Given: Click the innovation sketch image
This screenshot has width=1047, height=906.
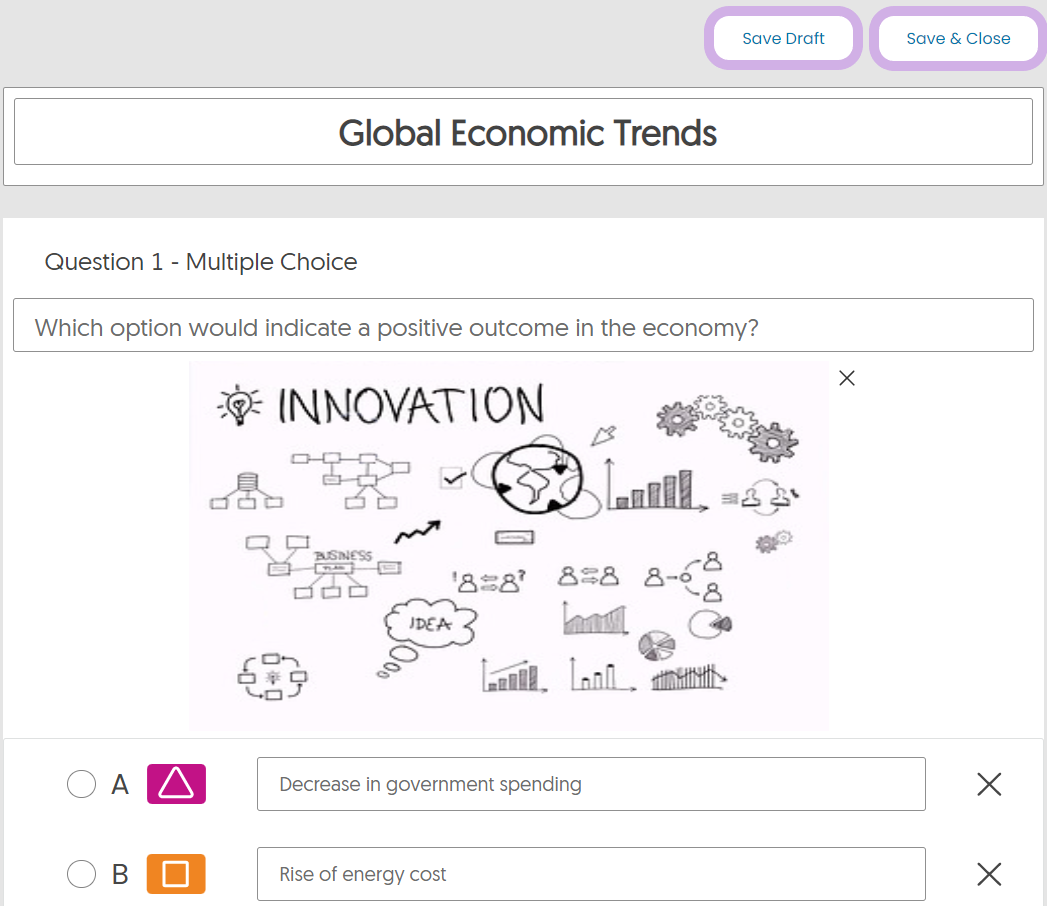Looking at the screenshot, I should pyautogui.click(x=509, y=546).
